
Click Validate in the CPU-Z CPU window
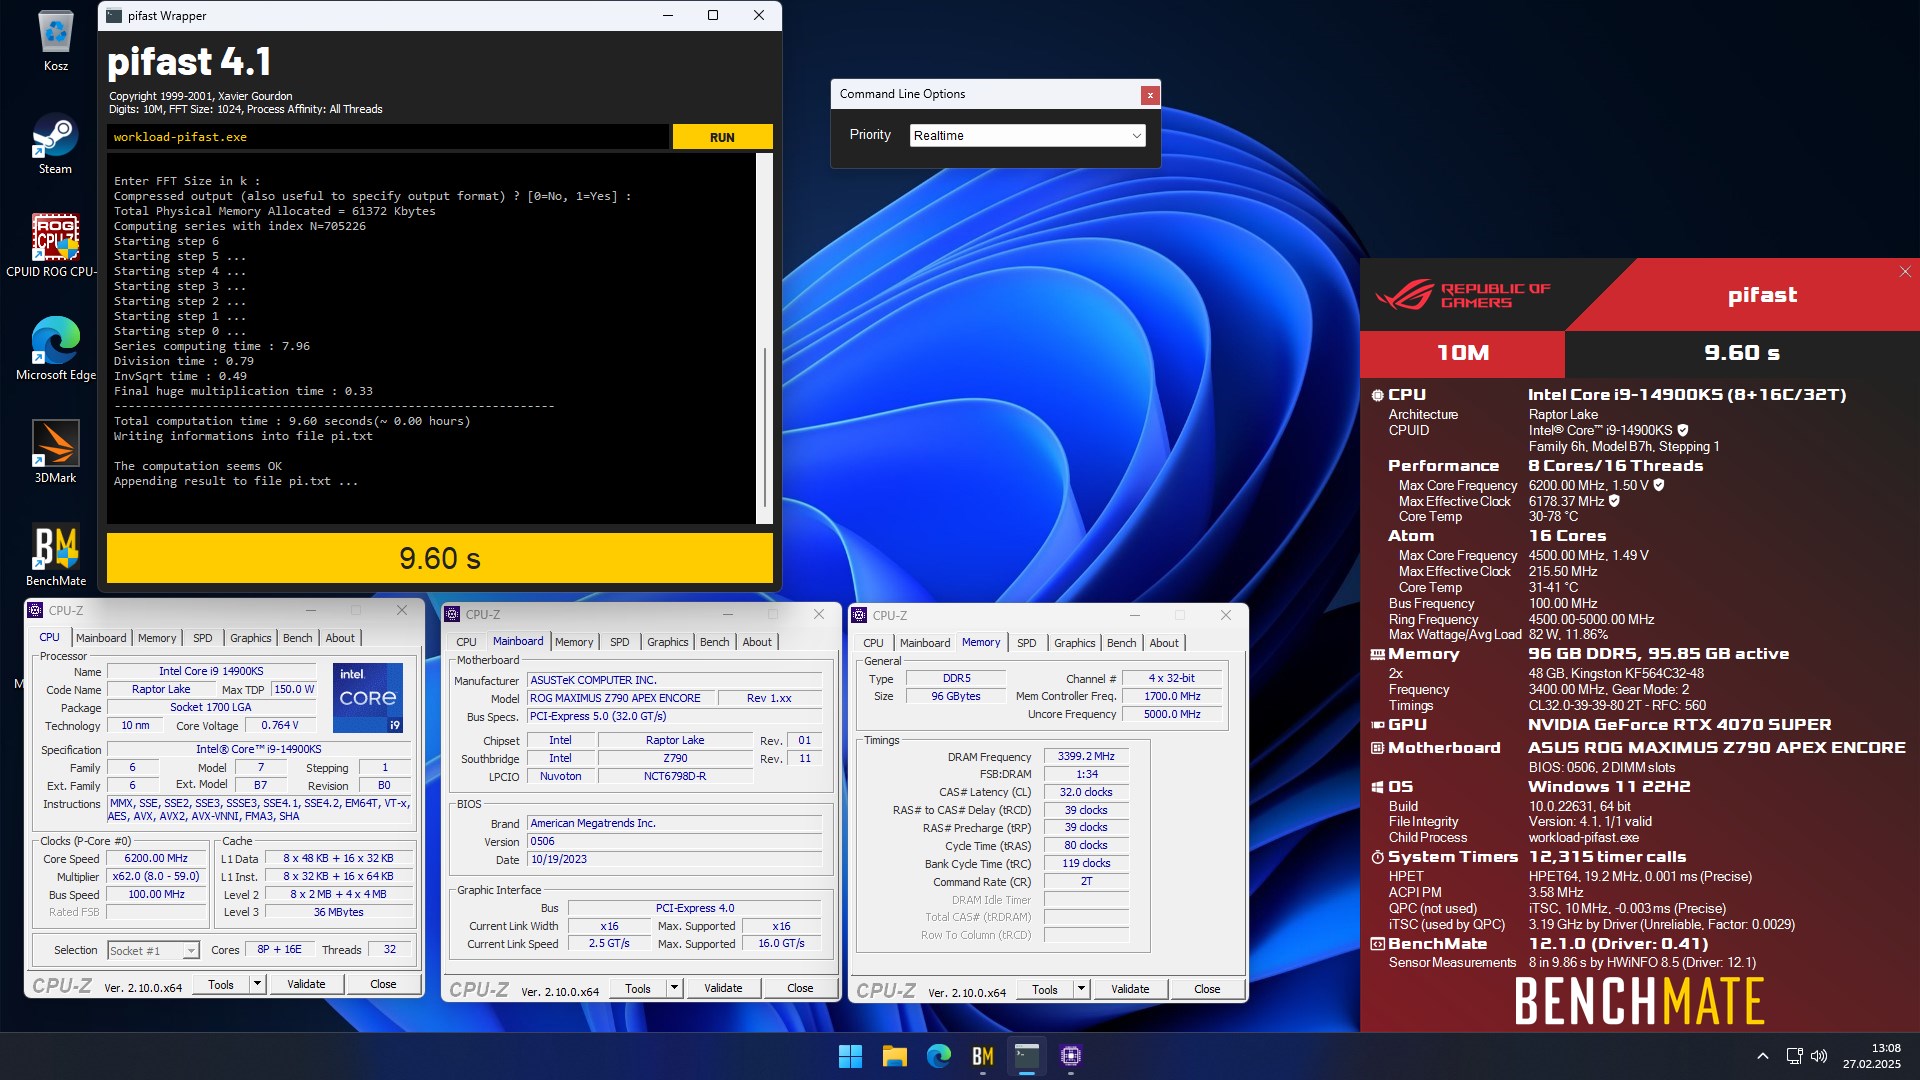coord(306,985)
